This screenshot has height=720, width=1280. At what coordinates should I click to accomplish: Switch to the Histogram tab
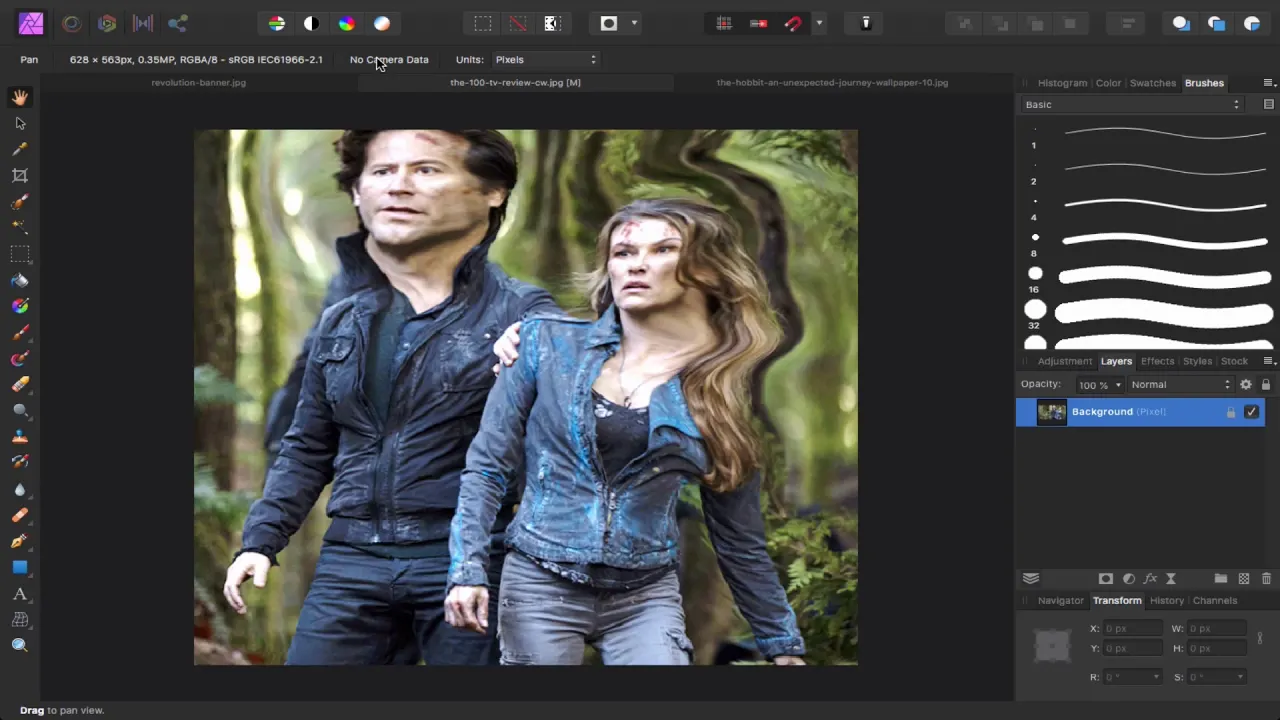tap(1062, 83)
